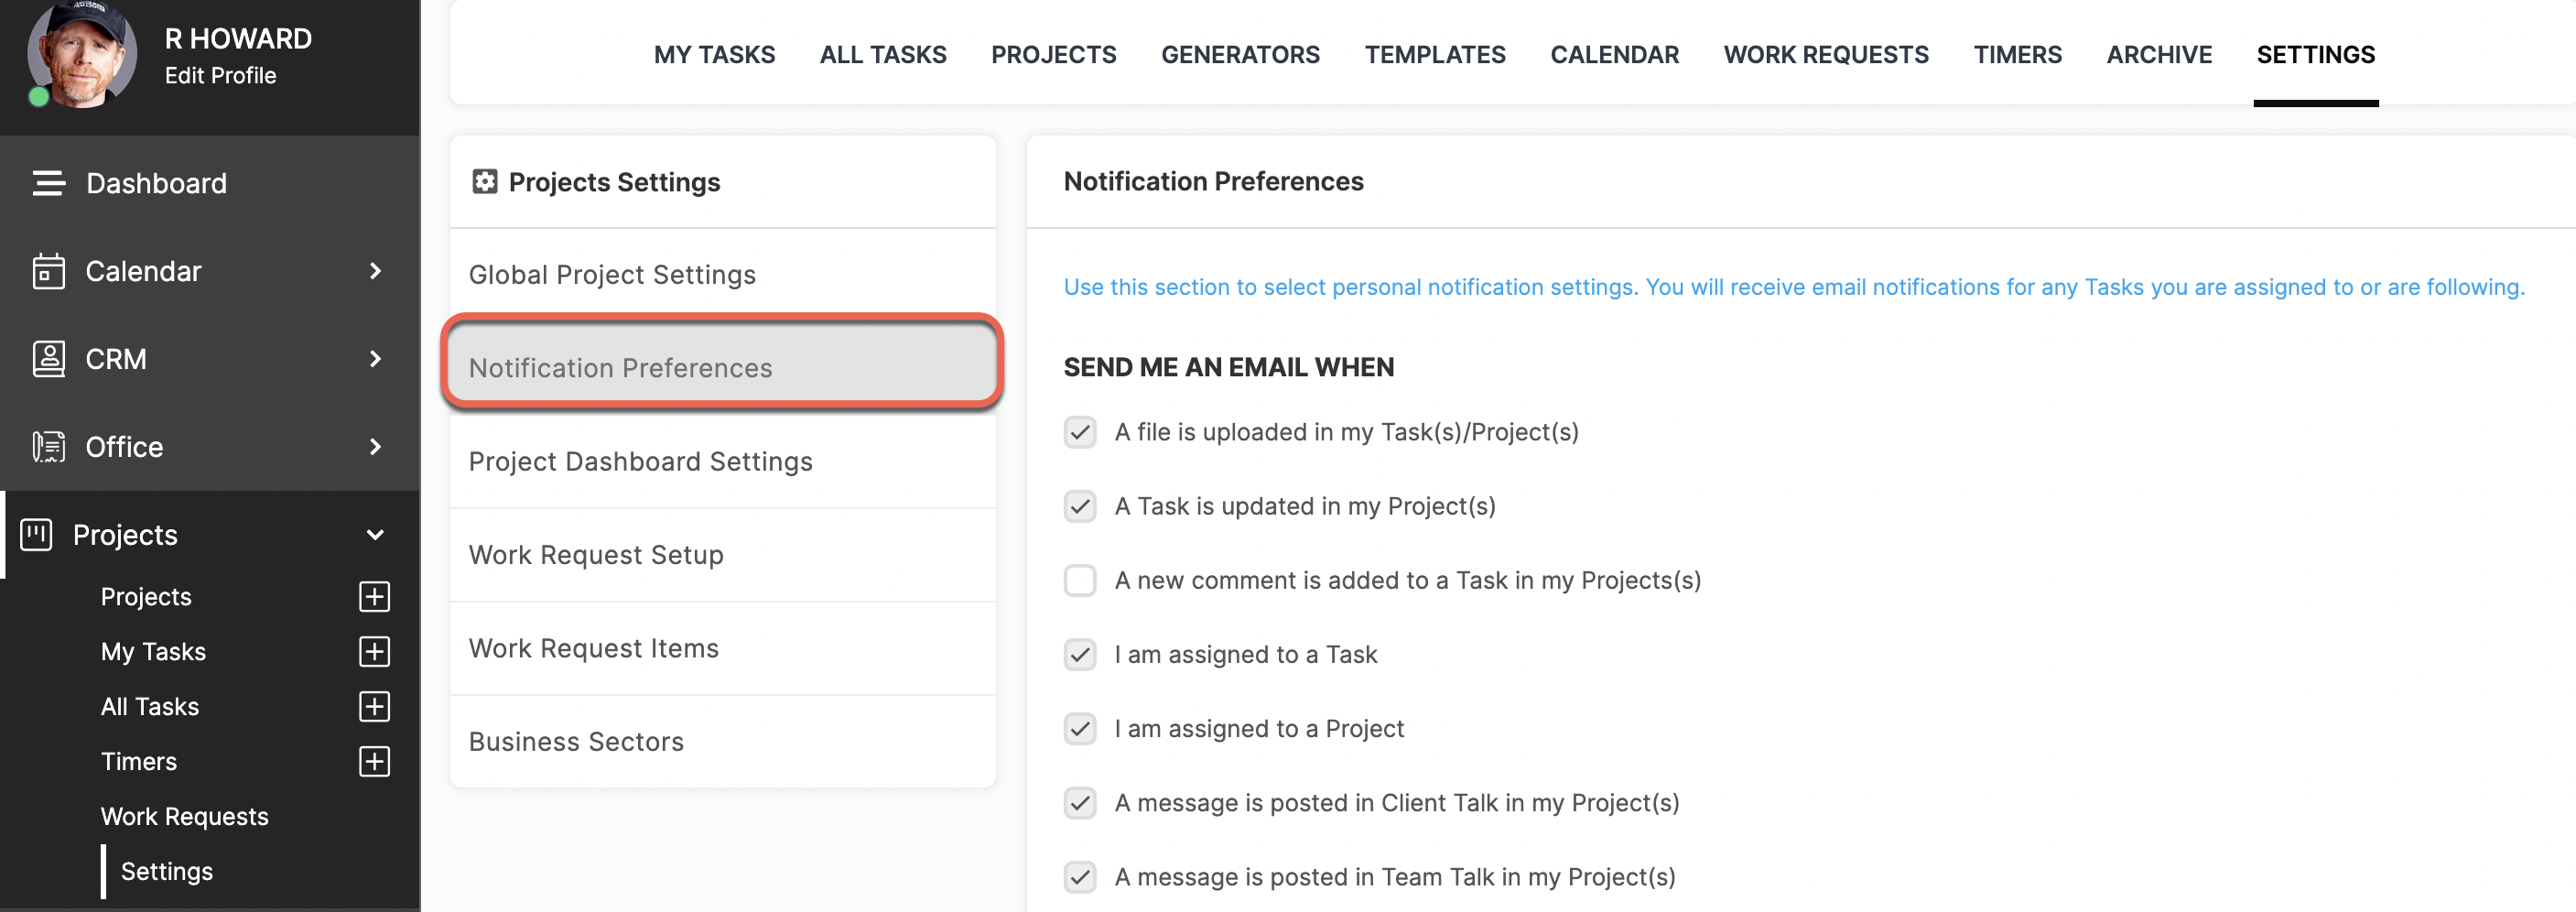Viewport: 2576px width, 912px height.
Task: Start a new timer with plus icon
Action: [374, 762]
